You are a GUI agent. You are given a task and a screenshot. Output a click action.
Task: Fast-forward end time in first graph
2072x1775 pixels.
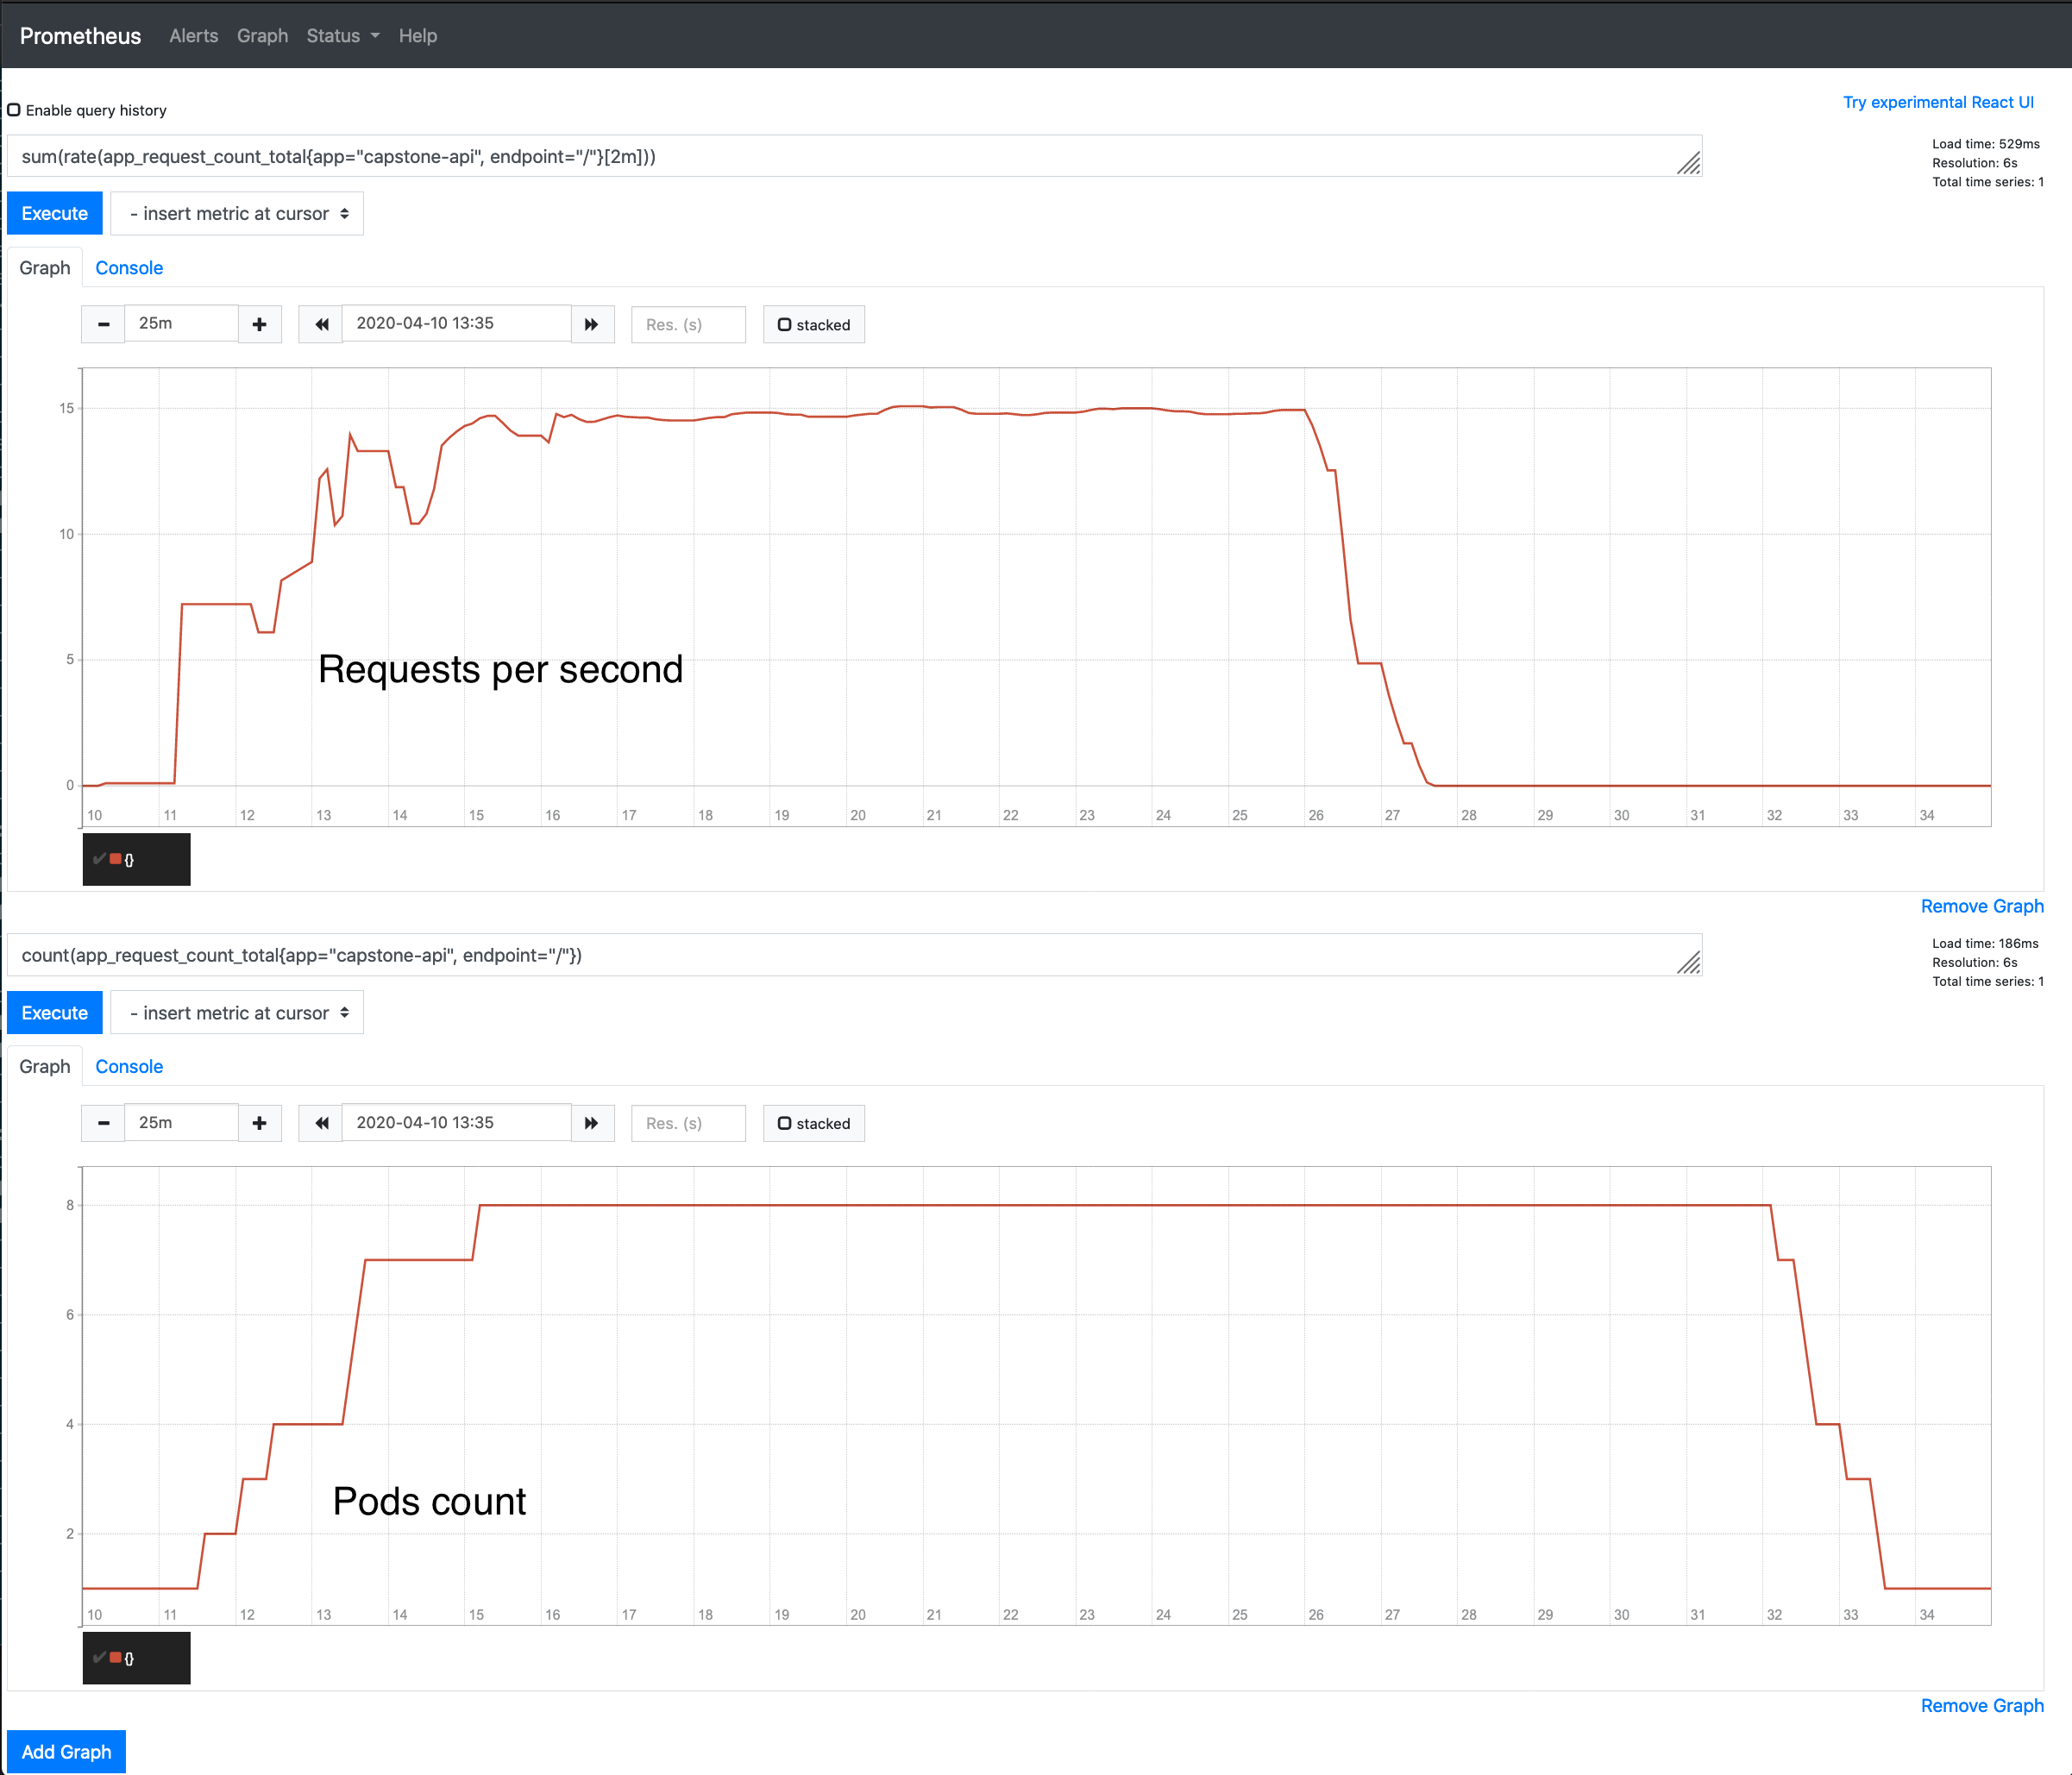[592, 324]
